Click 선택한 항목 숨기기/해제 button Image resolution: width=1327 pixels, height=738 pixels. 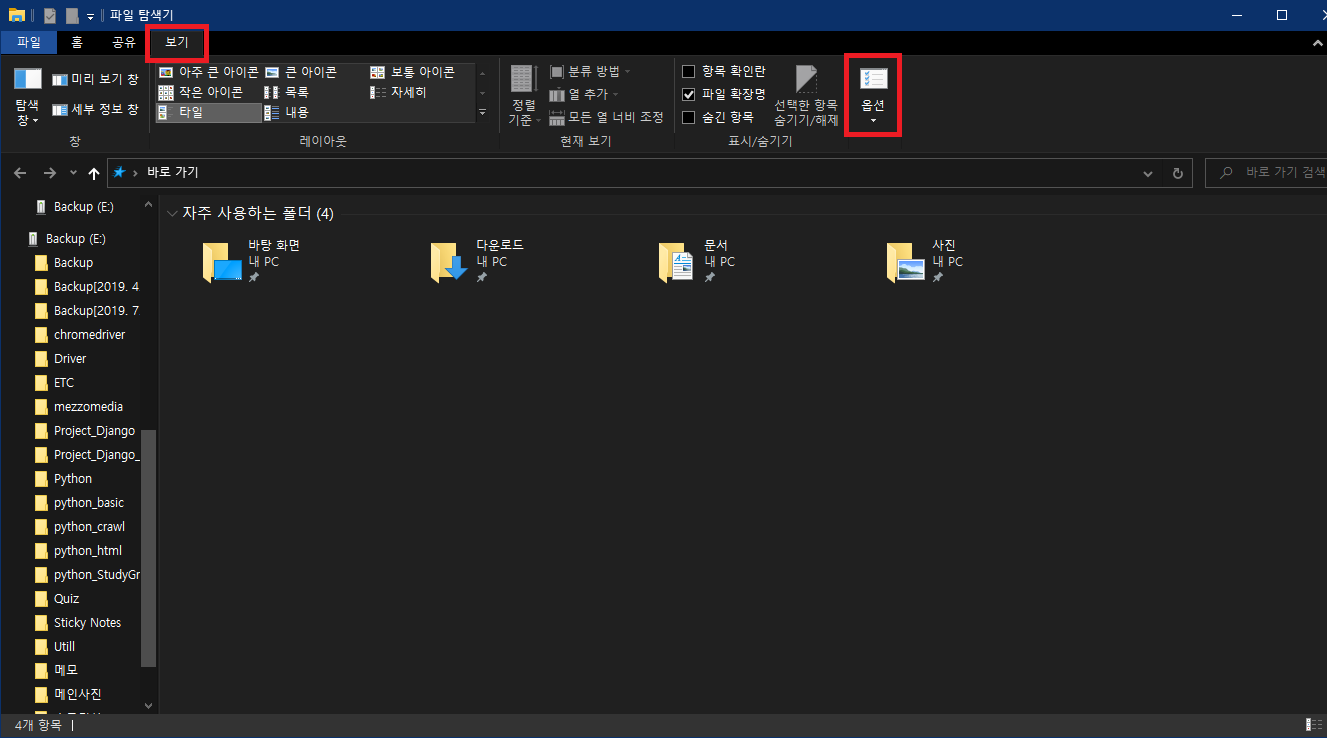coord(806,96)
